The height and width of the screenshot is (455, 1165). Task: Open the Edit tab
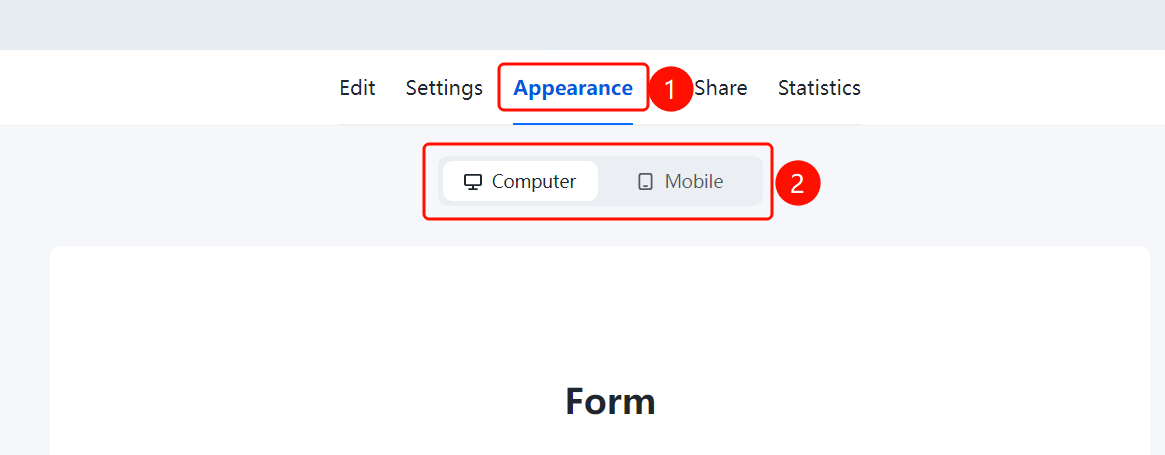tap(357, 88)
